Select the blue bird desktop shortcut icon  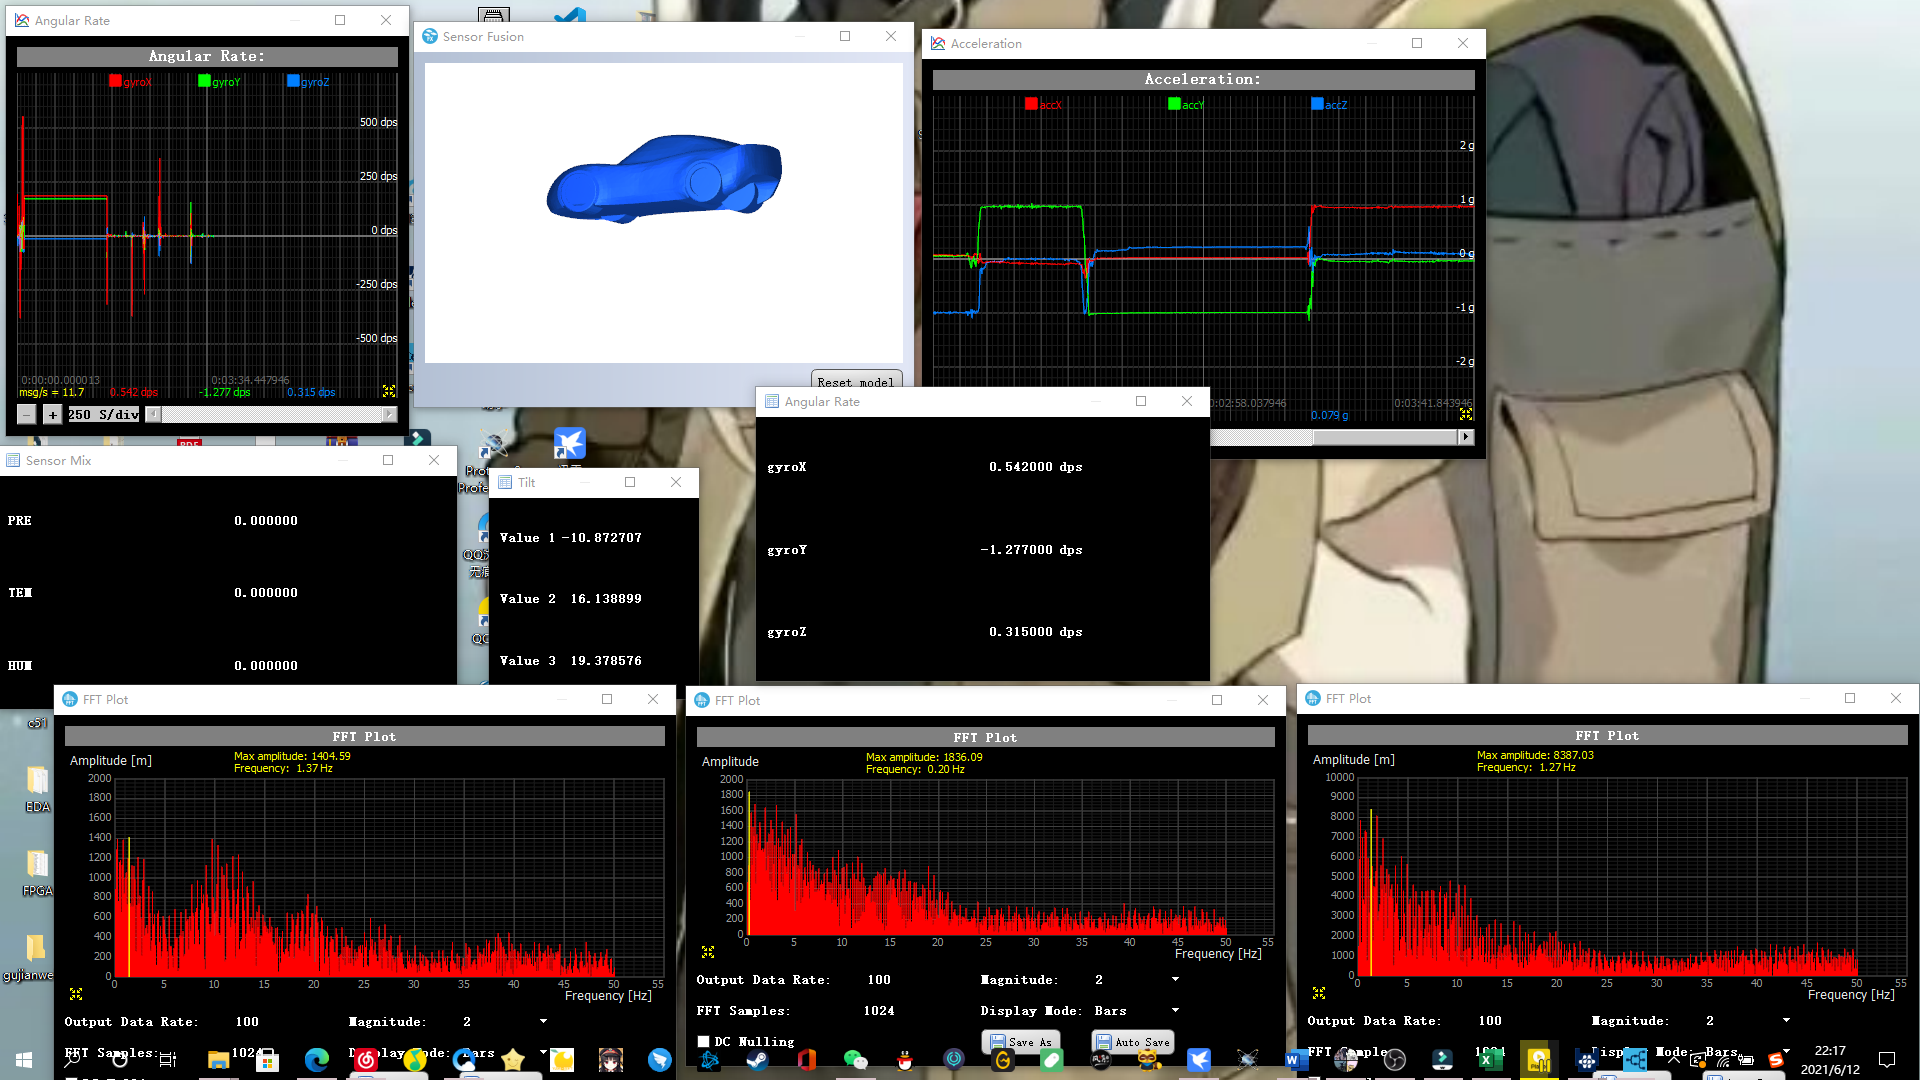tap(569, 443)
